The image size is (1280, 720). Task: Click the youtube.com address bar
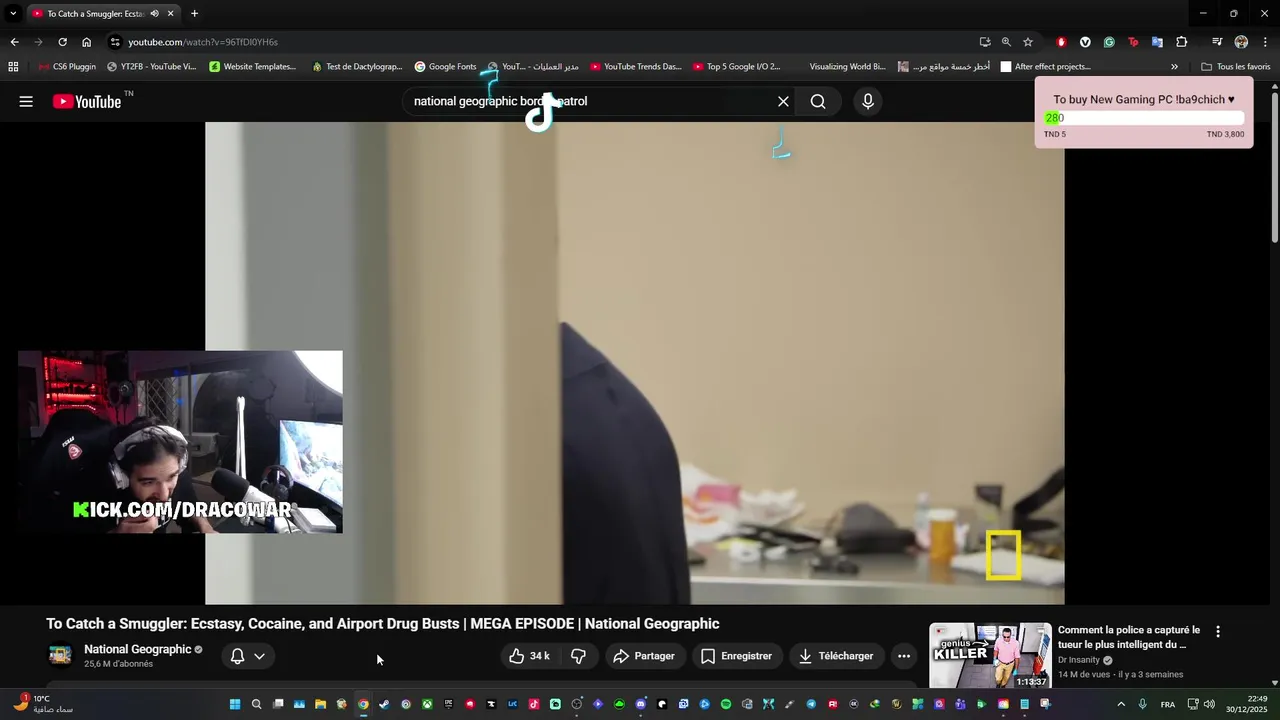(x=540, y=42)
